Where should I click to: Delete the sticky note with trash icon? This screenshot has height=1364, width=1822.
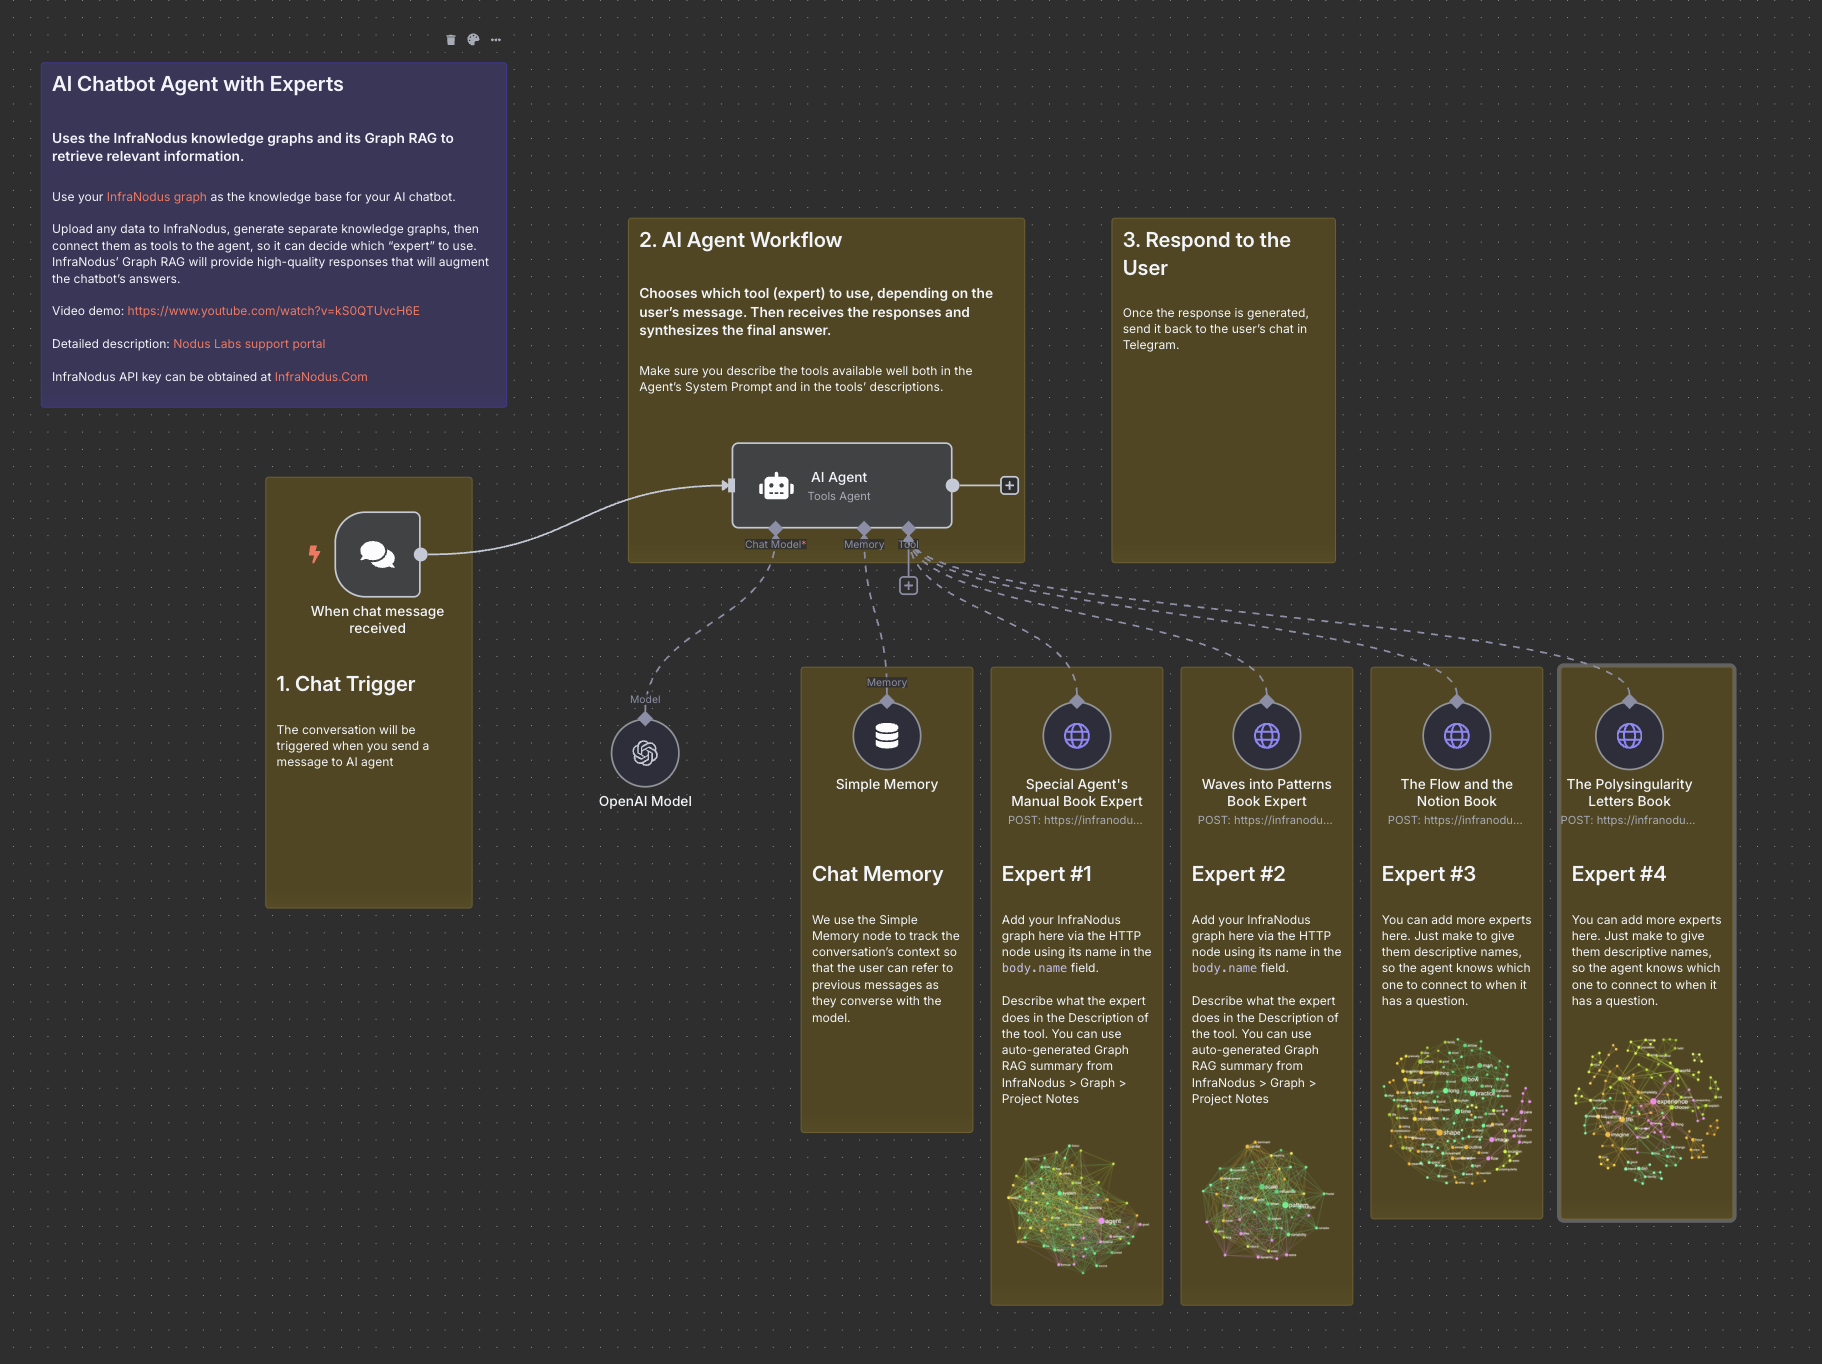point(450,40)
